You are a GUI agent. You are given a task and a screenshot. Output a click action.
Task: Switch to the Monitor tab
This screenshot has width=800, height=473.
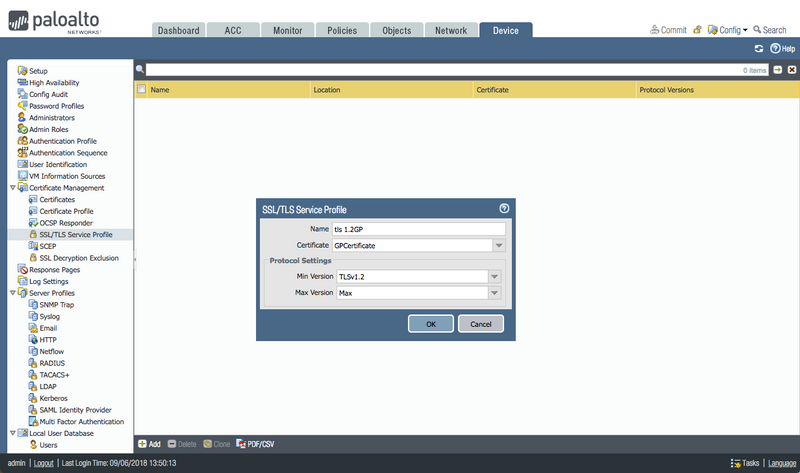tap(288, 30)
